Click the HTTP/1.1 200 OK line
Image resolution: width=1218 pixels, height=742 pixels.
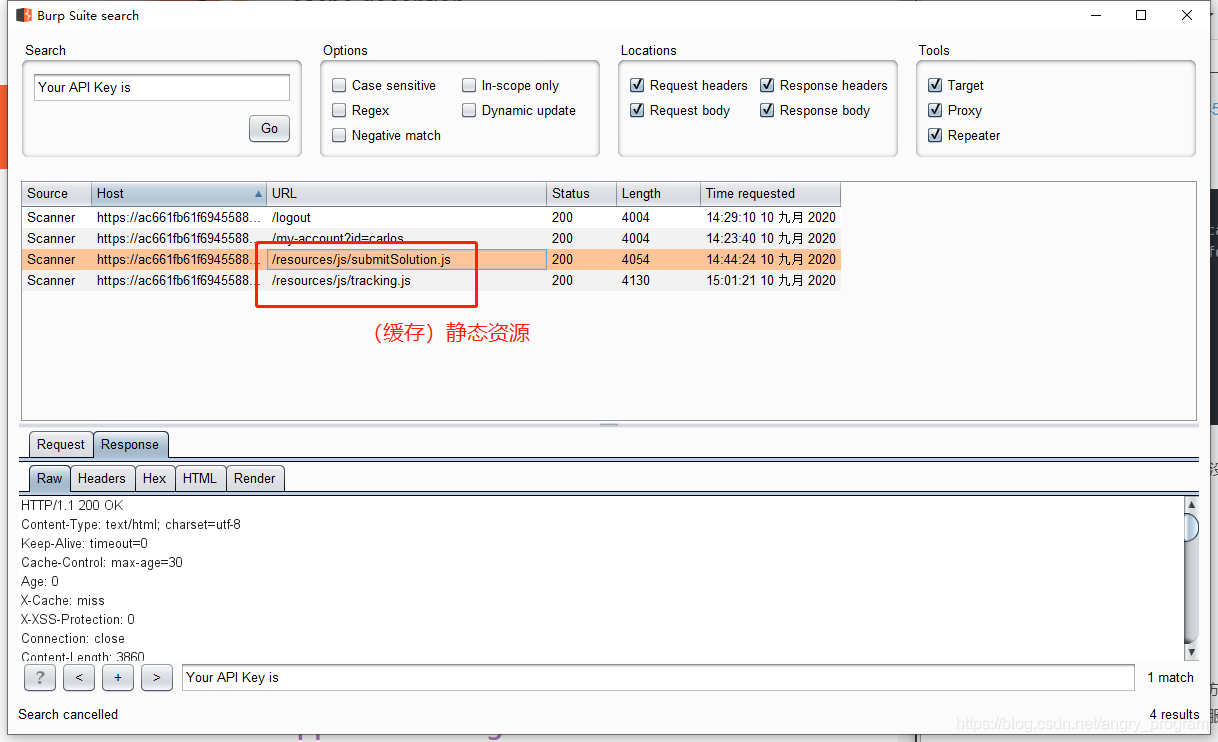pyautogui.click(x=72, y=505)
